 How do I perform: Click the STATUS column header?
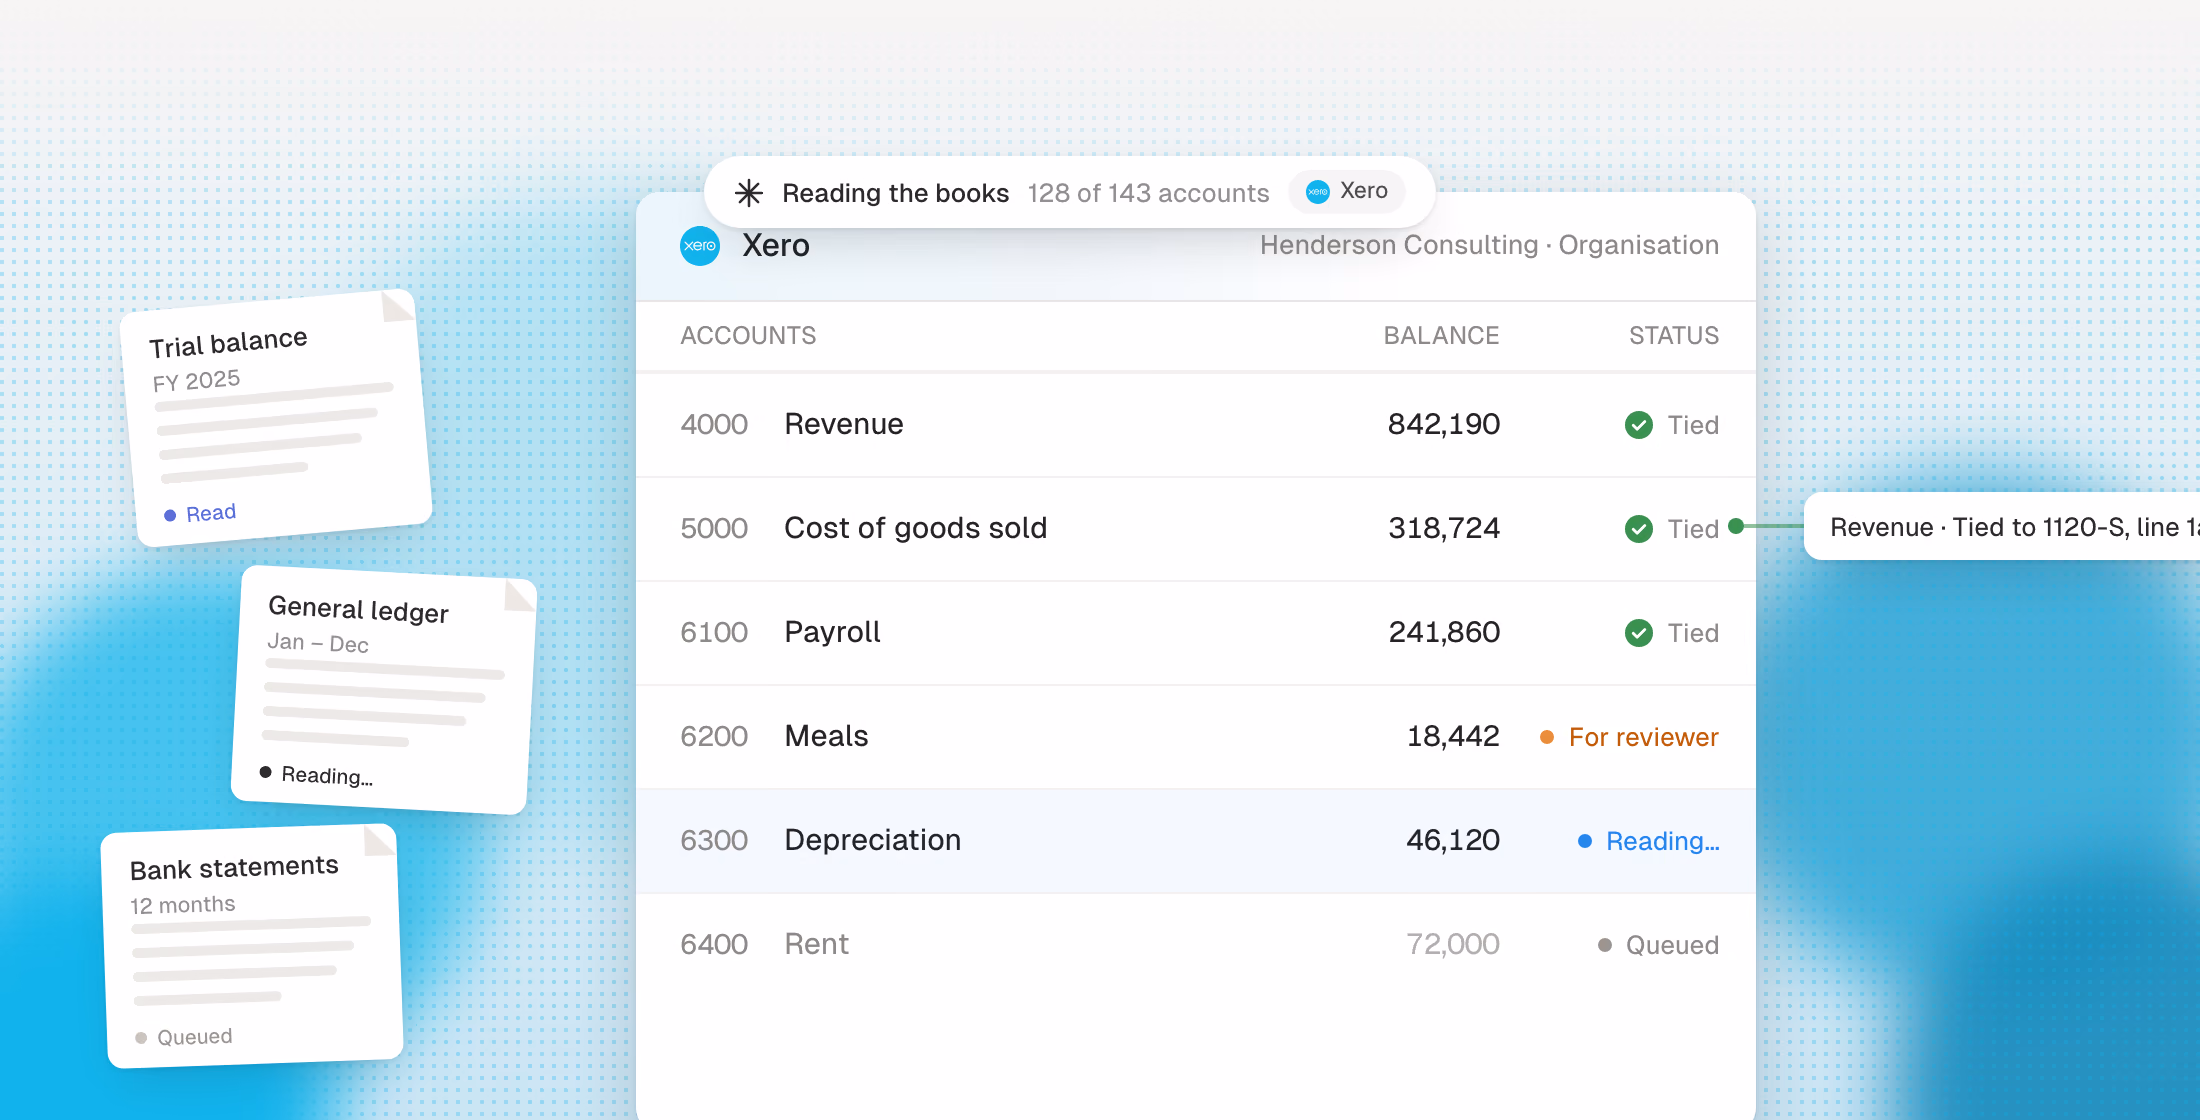[1674, 336]
